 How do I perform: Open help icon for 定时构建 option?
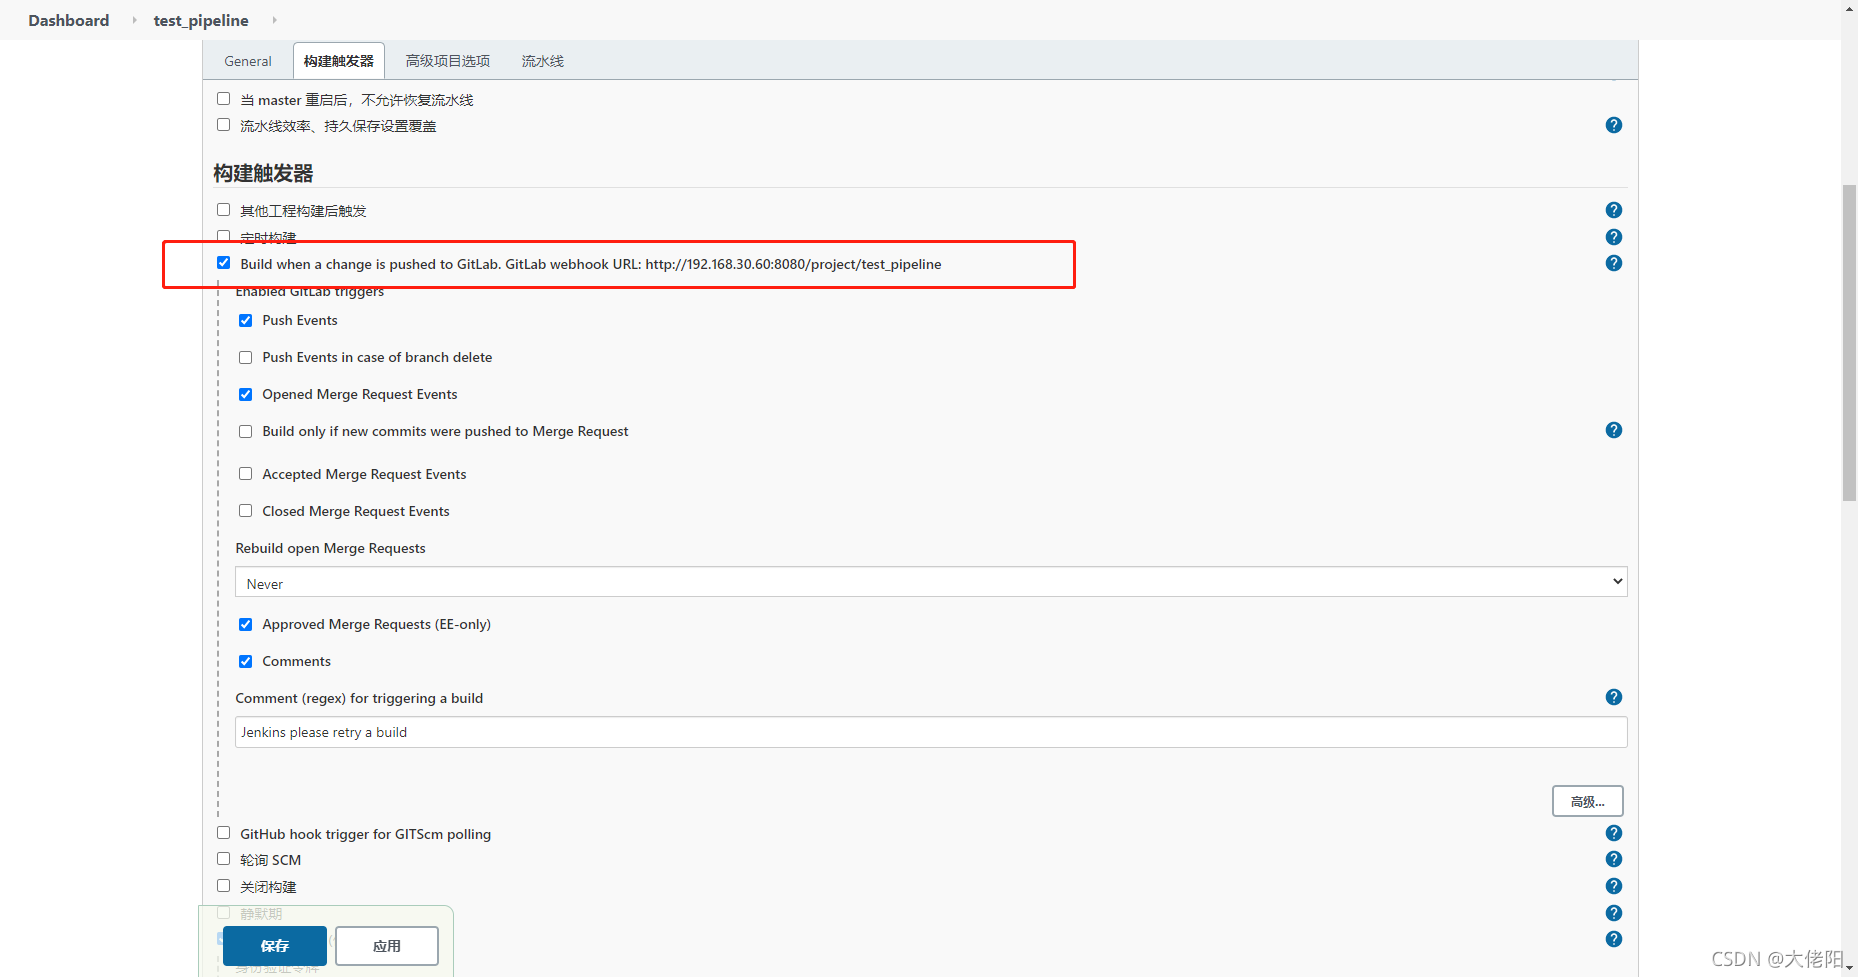(x=1613, y=237)
